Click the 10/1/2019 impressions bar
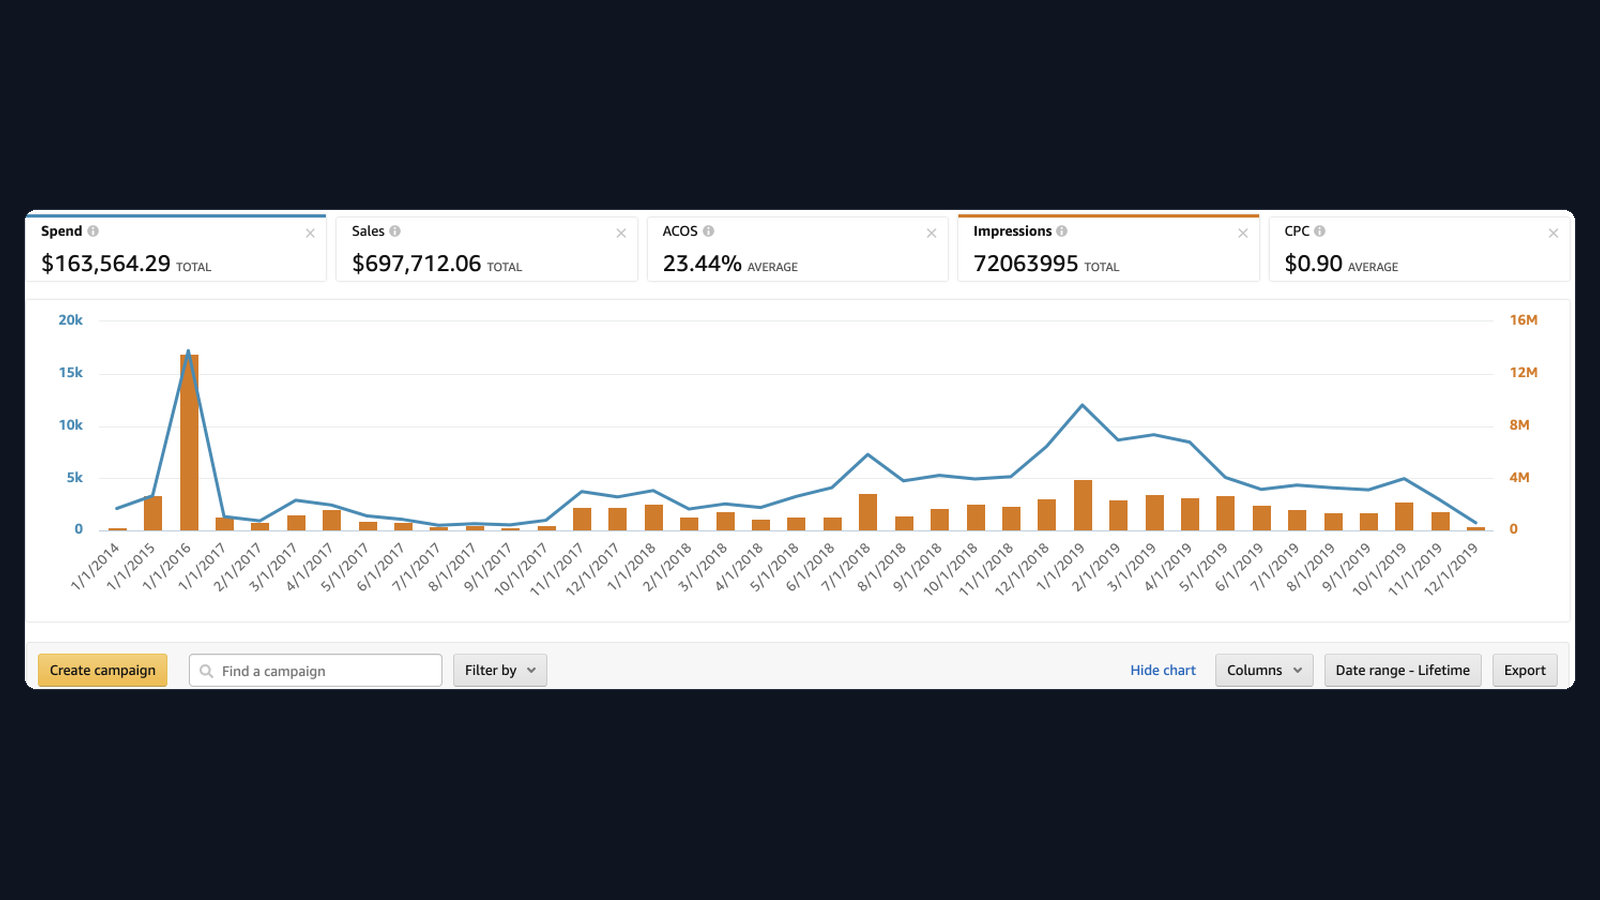The width and height of the screenshot is (1600, 900). click(x=1404, y=516)
